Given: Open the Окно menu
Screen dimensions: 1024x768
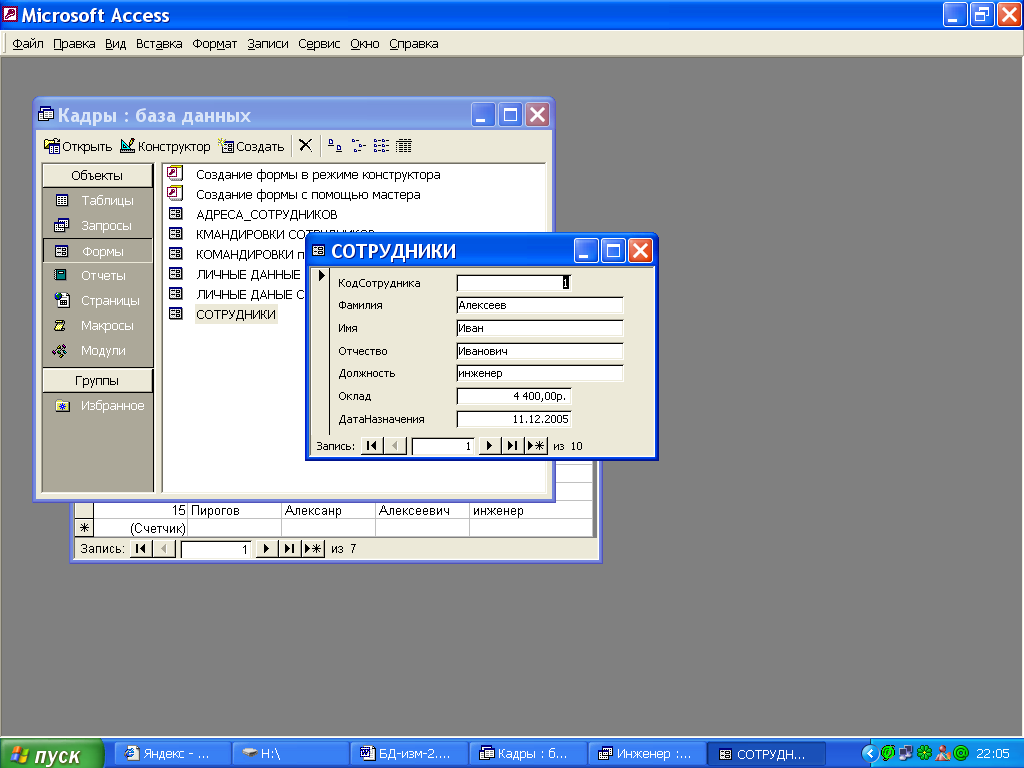Looking at the screenshot, I should (x=364, y=44).
